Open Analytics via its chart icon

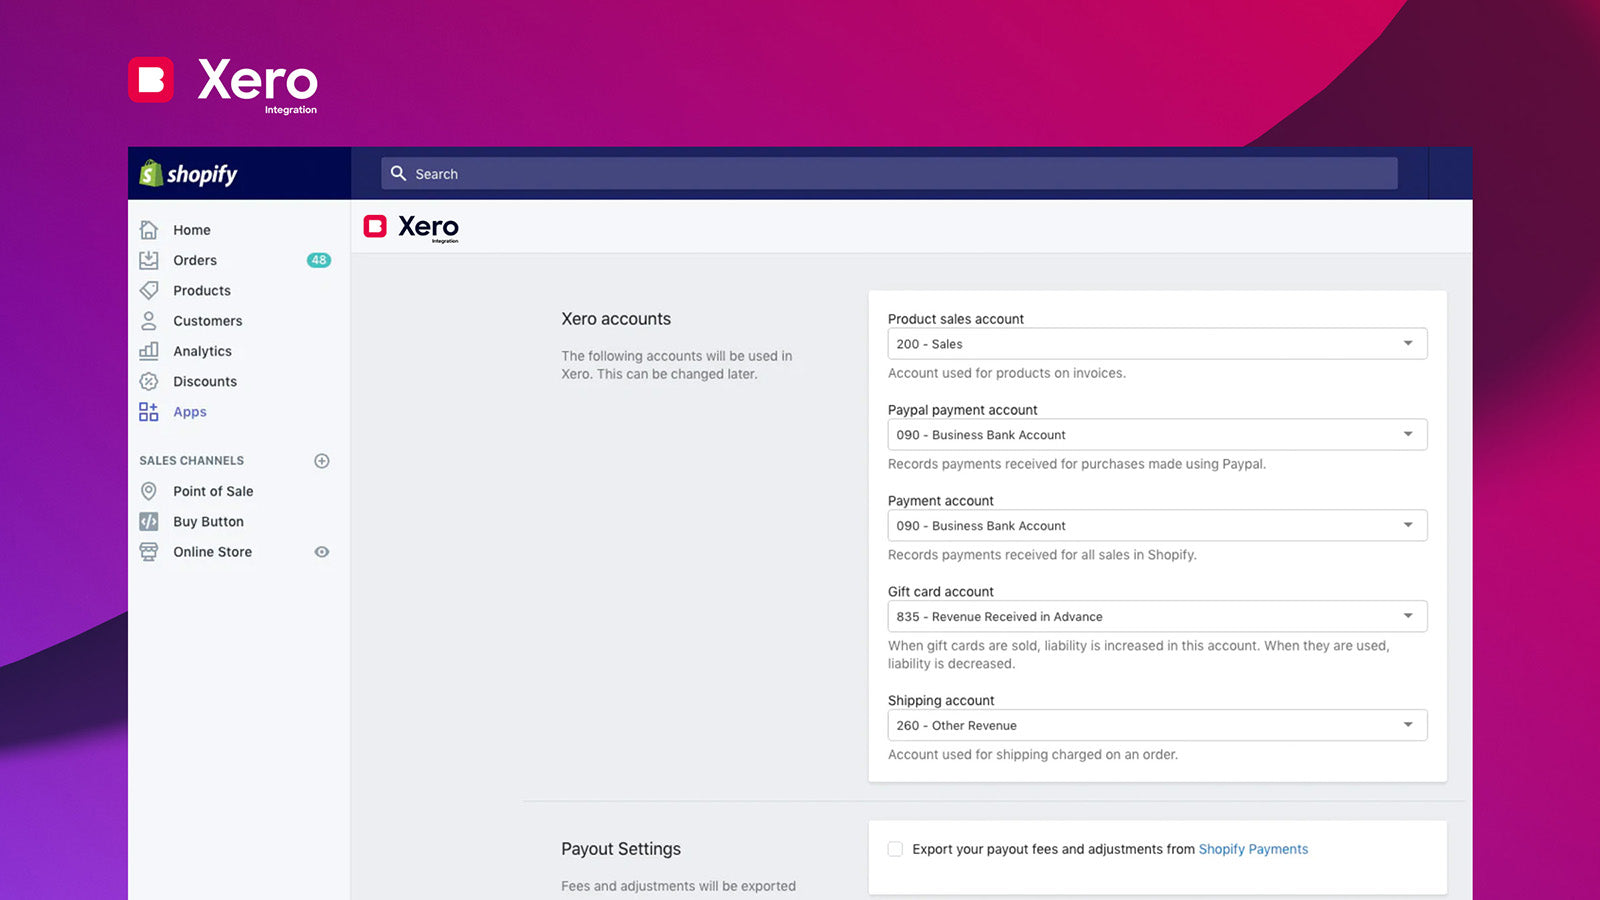pyautogui.click(x=148, y=351)
